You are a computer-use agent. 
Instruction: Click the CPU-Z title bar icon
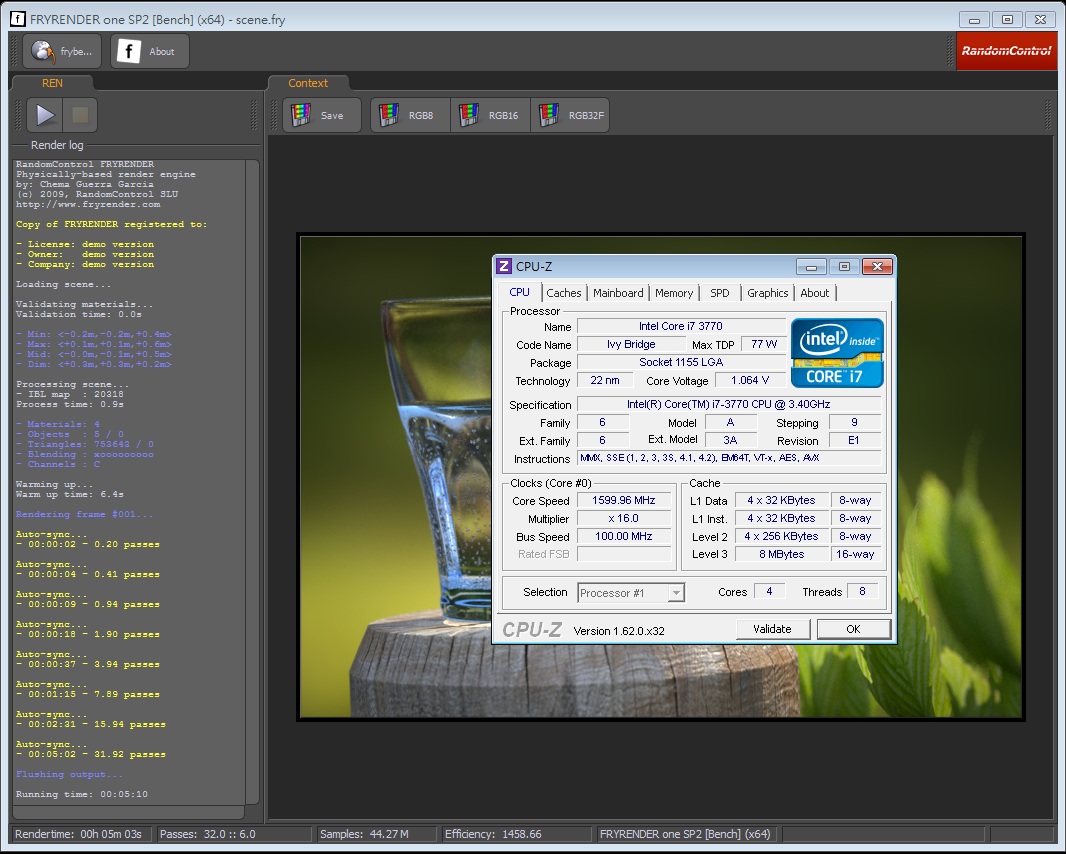(505, 266)
